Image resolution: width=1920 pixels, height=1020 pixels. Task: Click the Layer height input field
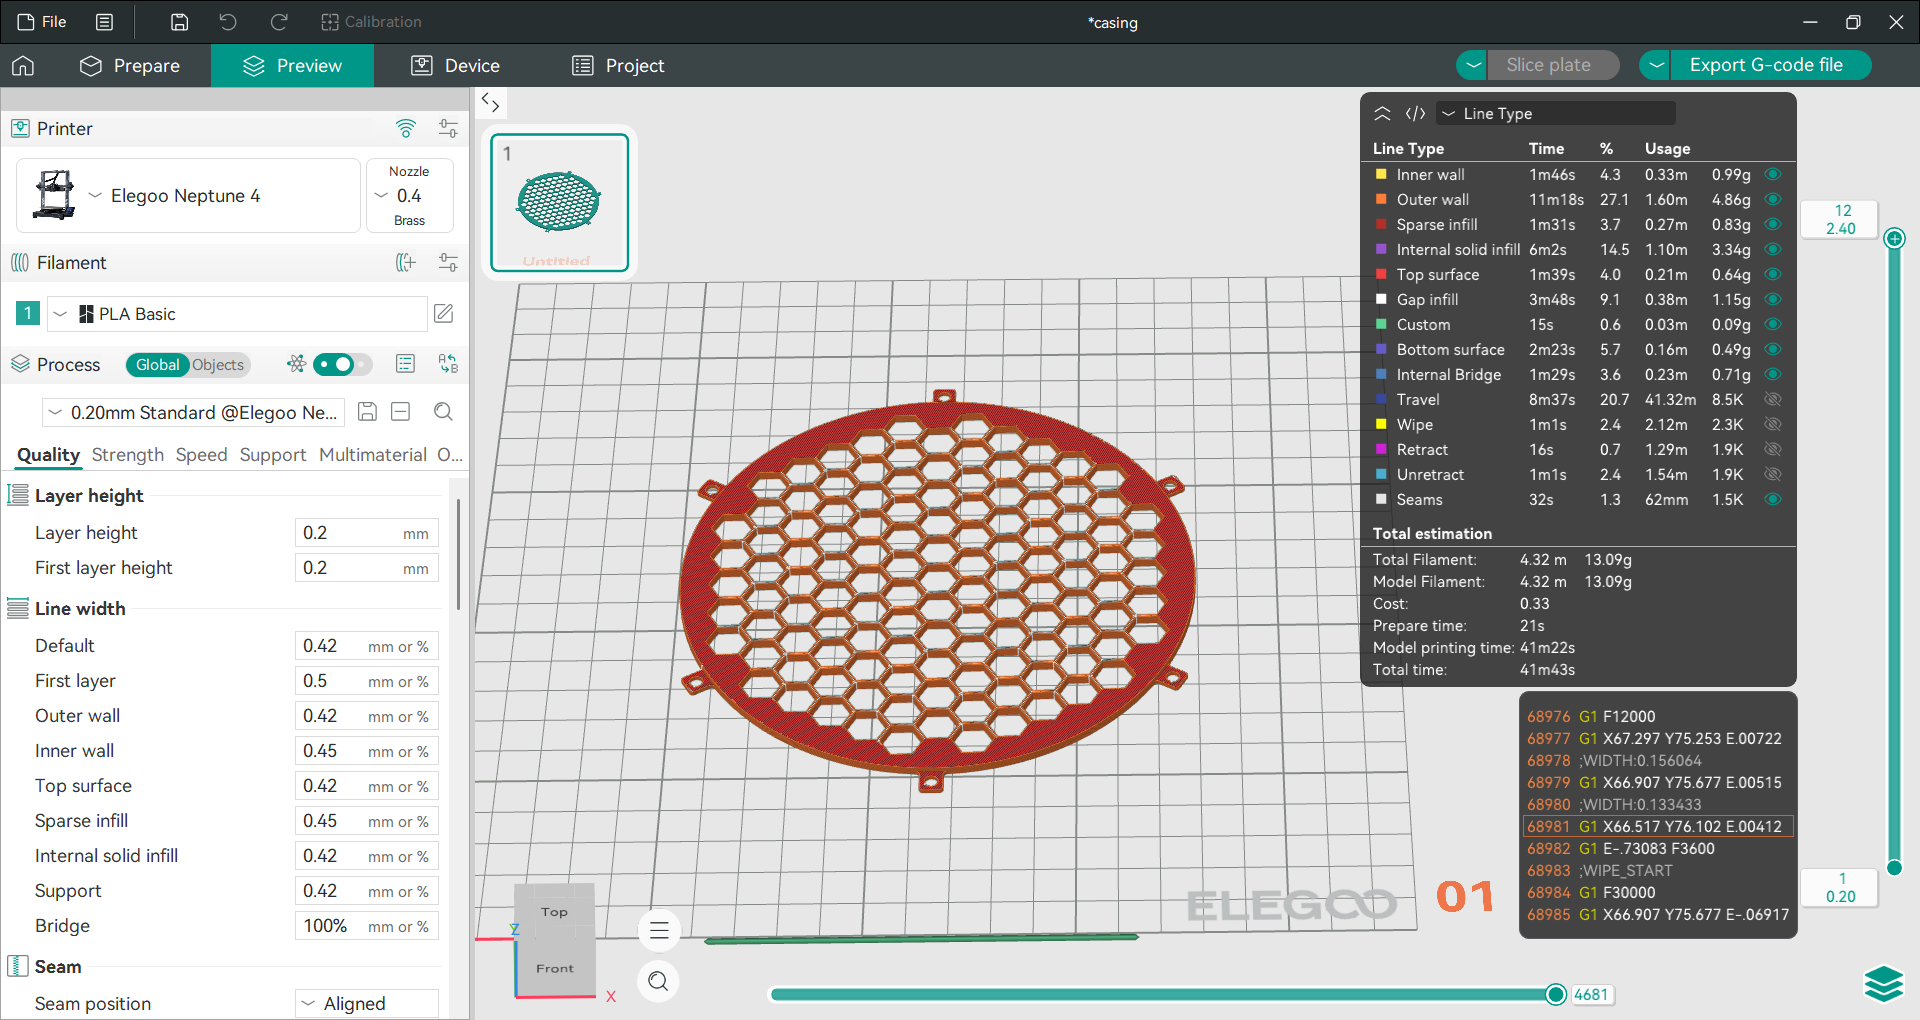tap(366, 533)
